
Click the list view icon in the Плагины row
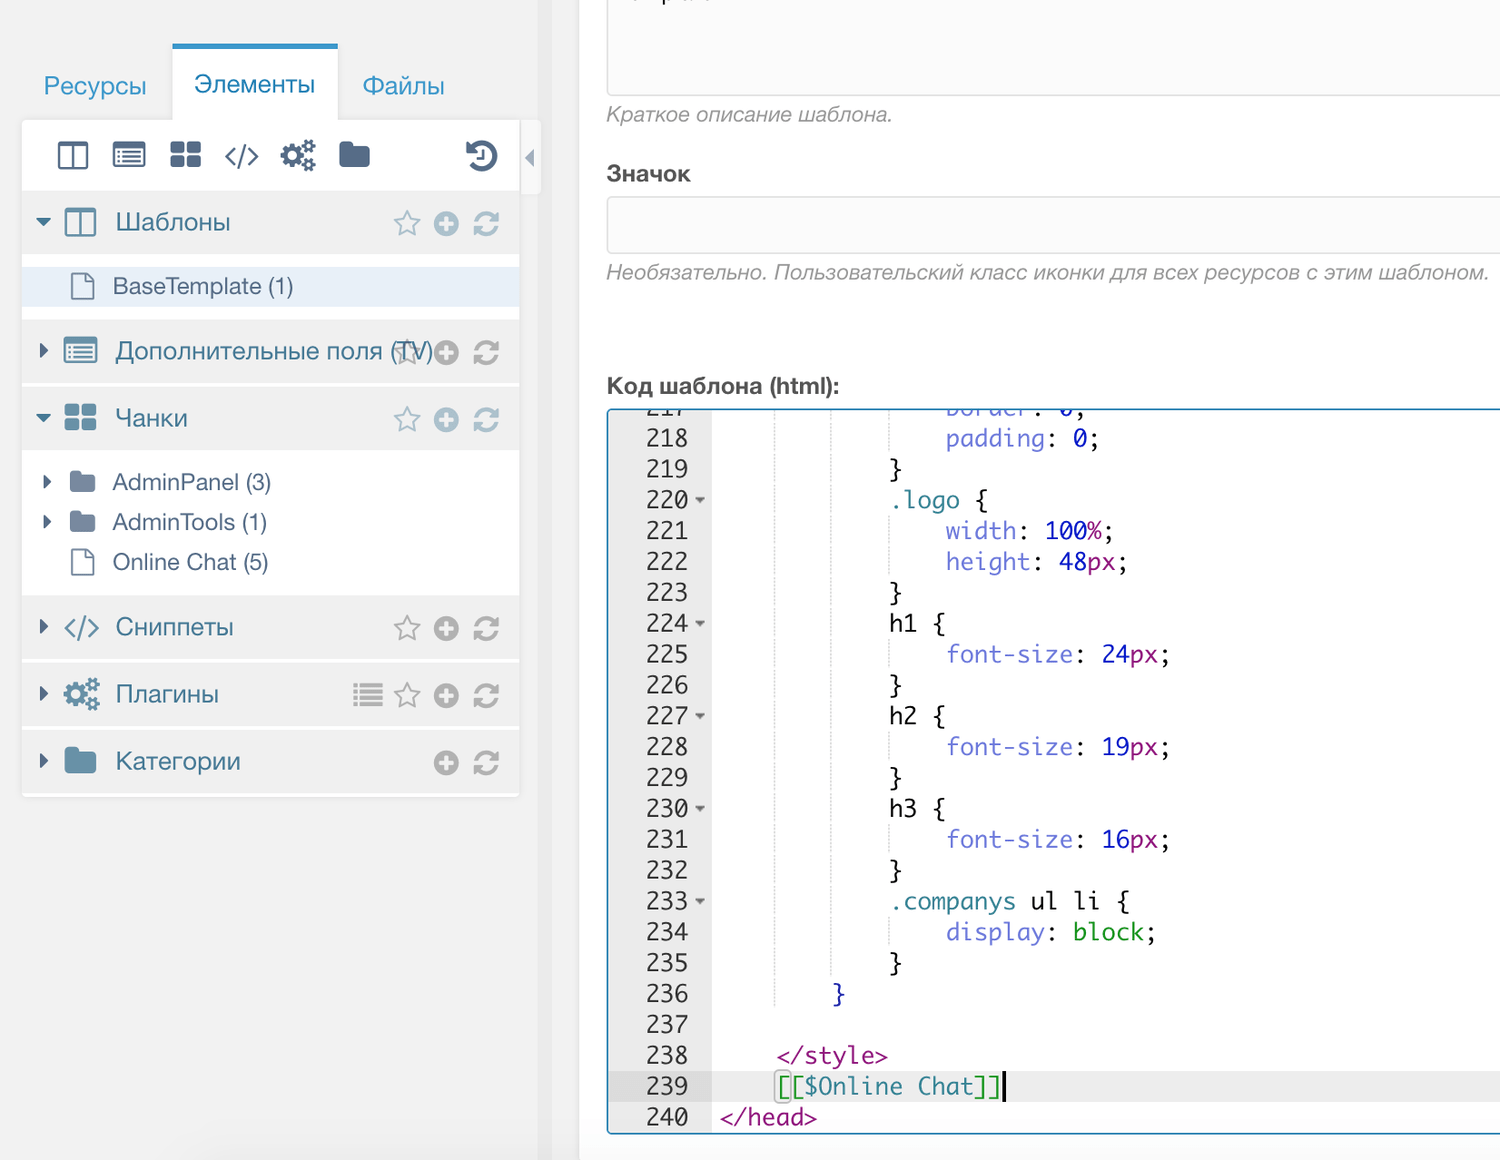[368, 695]
